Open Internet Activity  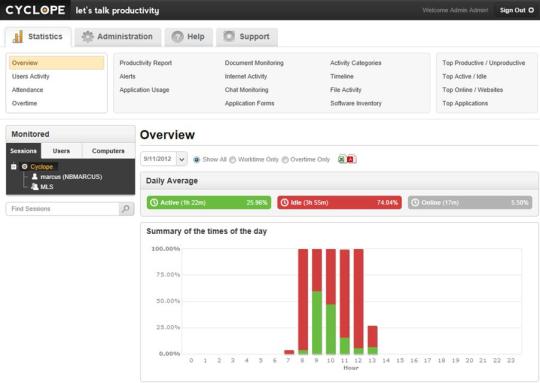(x=246, y=76)
